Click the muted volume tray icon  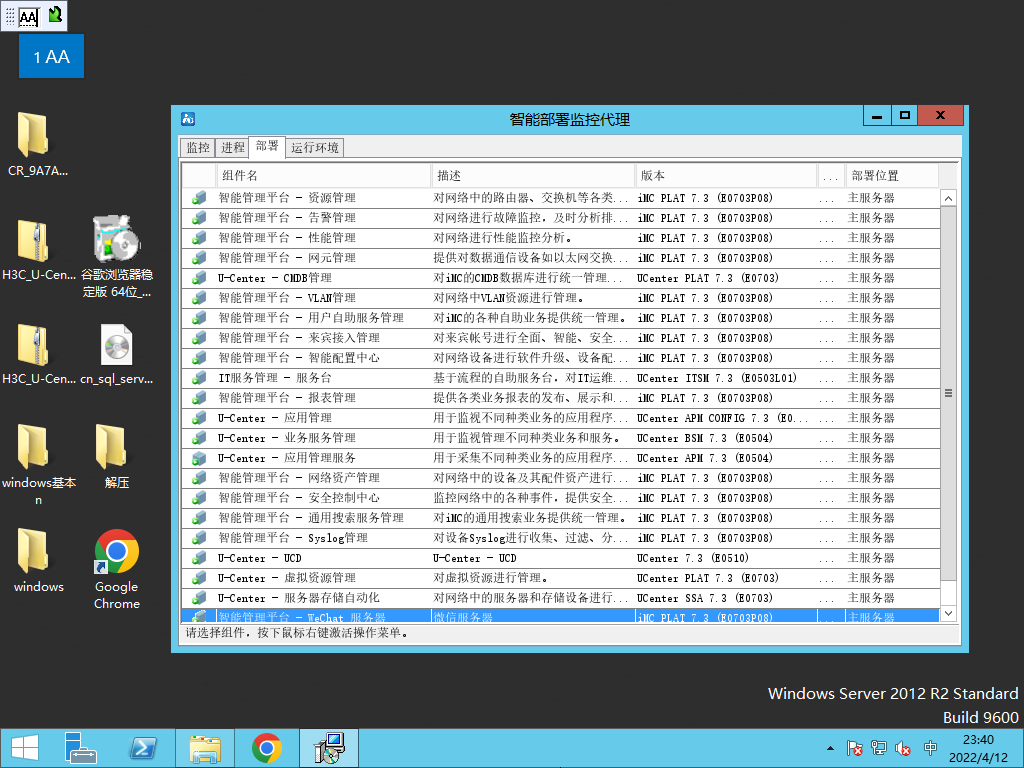coord(903,748)
